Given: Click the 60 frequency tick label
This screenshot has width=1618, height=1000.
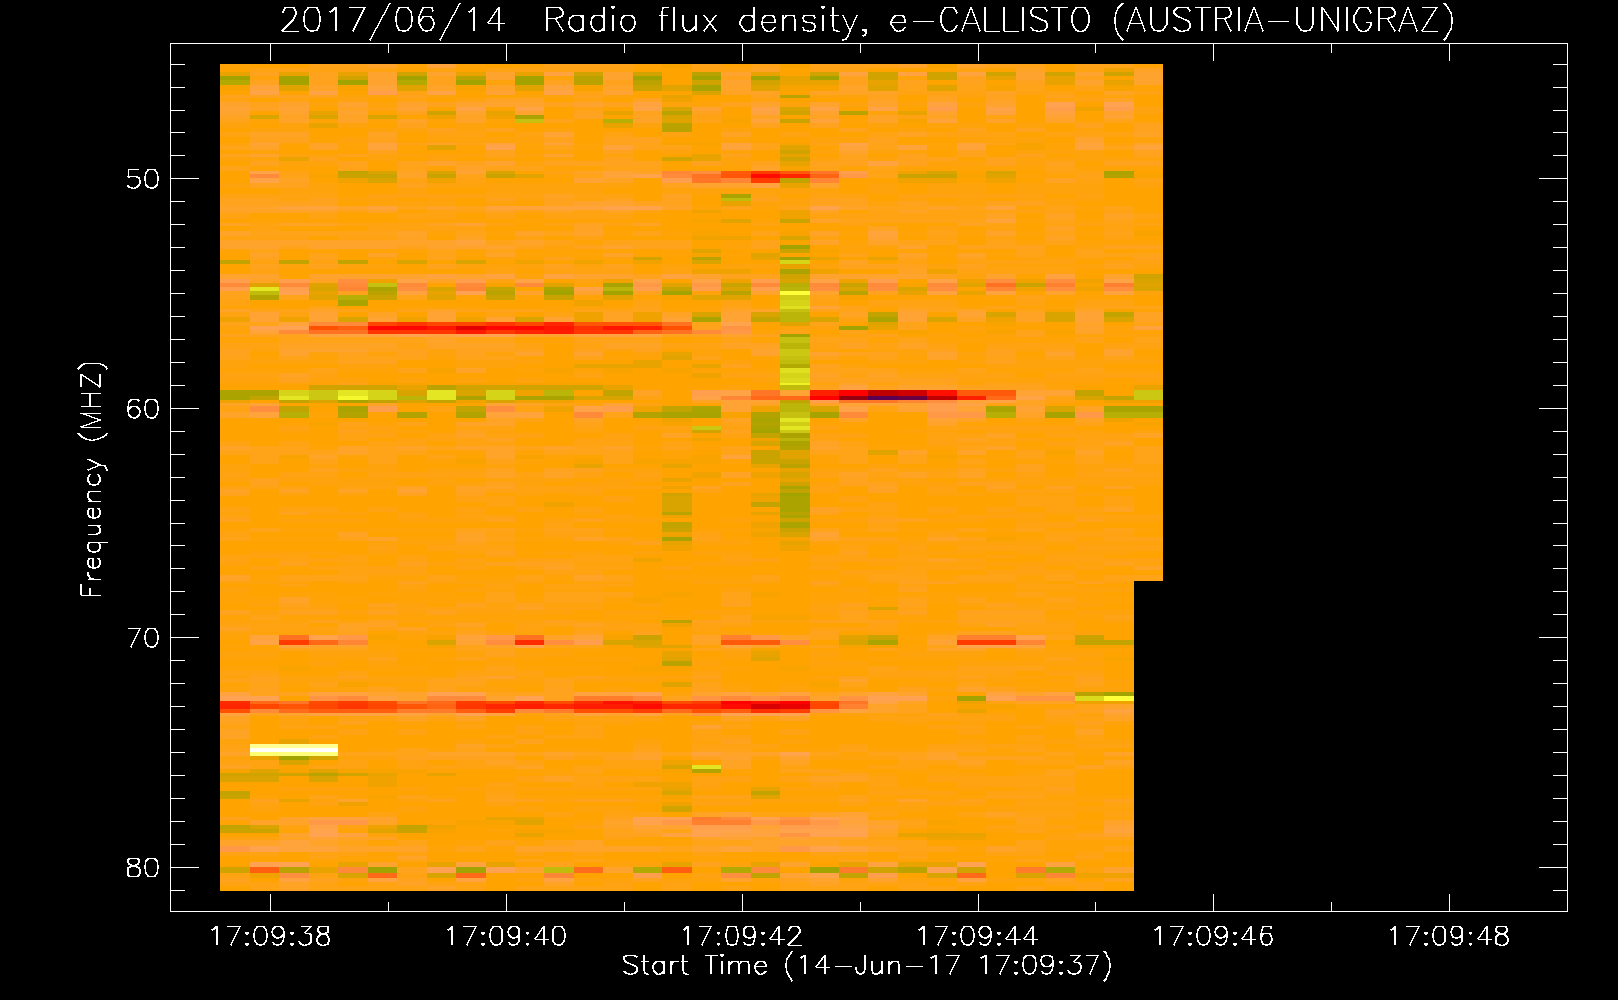Looking at the screenshot, I should [x=143, y=408].
